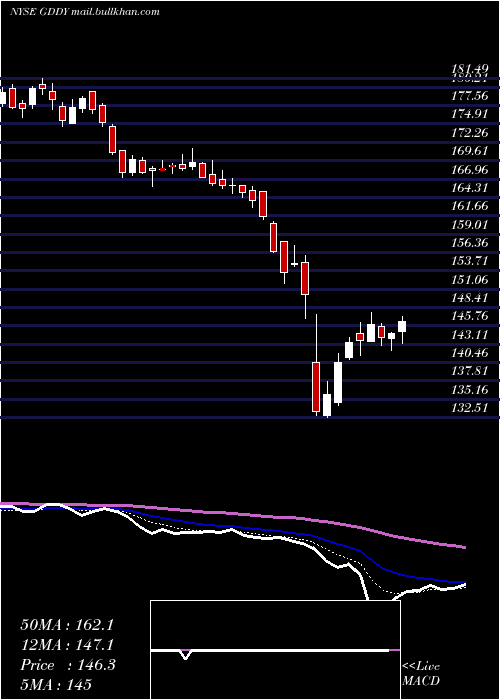The image size is (500, 700).
Task: Click the 172.26 price level label
Action: [470, 132]
